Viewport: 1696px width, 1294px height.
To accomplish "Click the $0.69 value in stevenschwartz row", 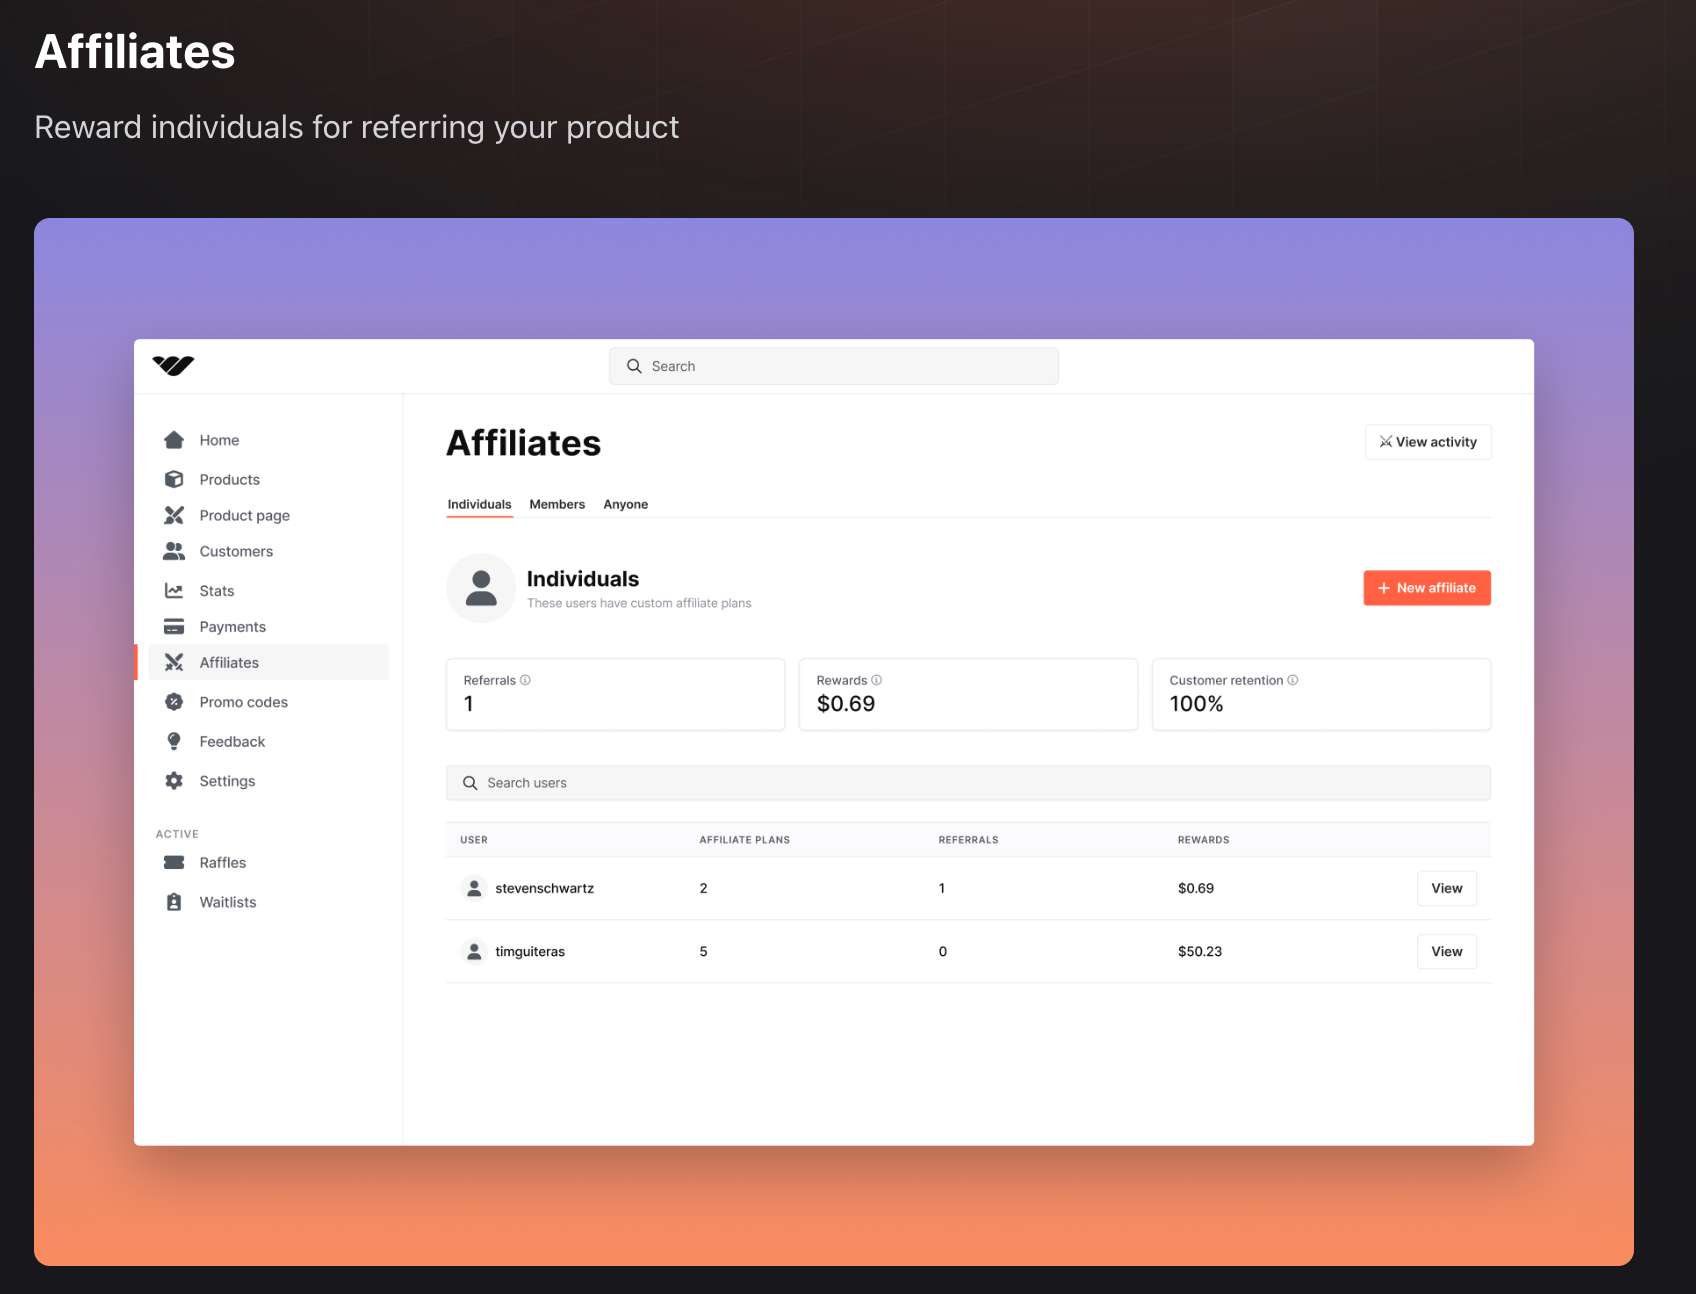I will tap(1196, 888).
